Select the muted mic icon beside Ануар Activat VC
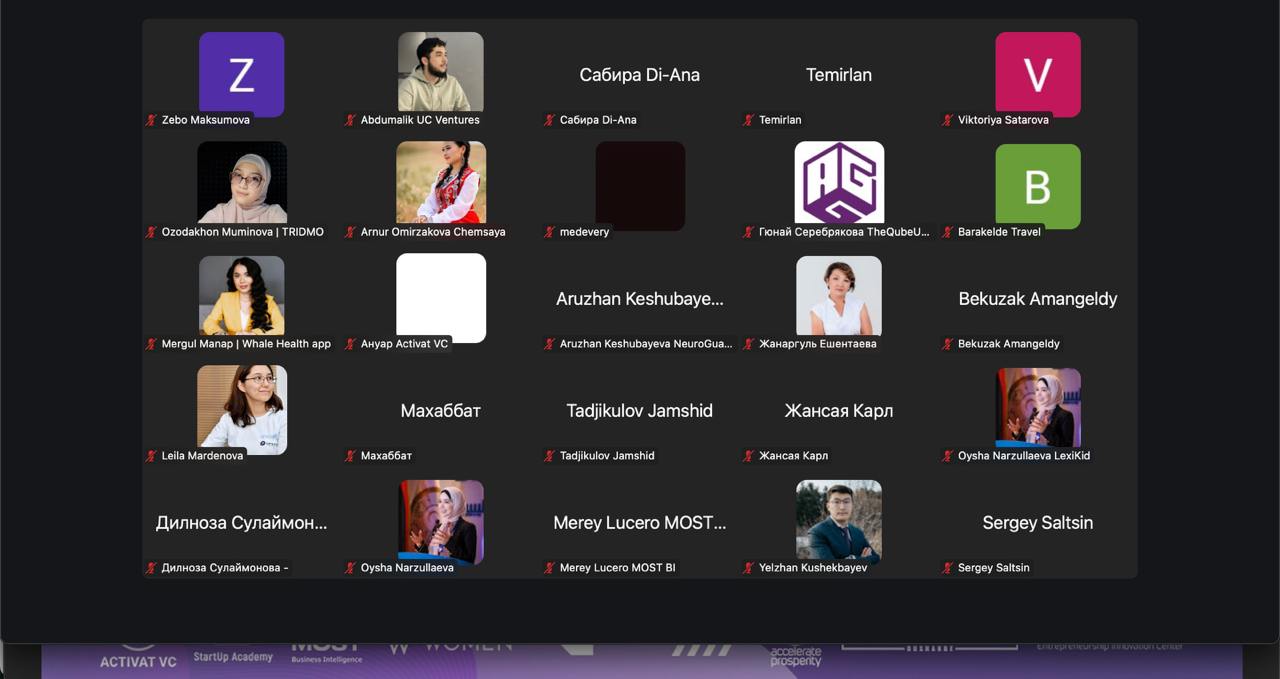Image resolution: width=1280 pixels, height=679 pixels. click(x=351, y=344)
